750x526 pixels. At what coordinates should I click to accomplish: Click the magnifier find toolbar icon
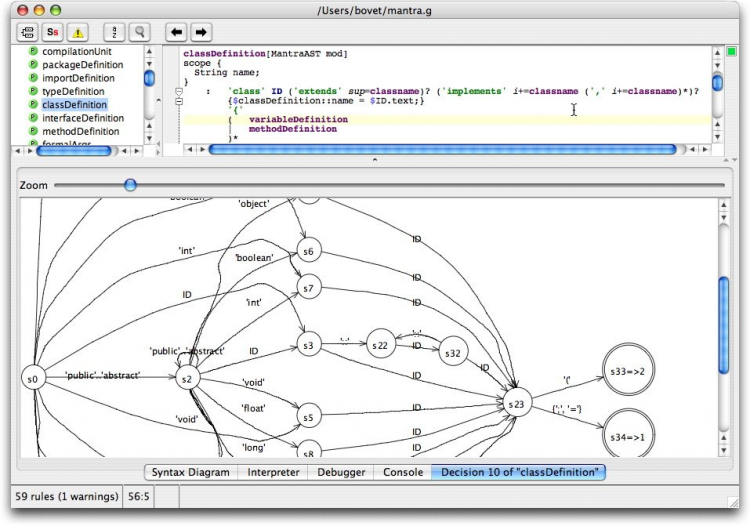click(x=139, y=32)
